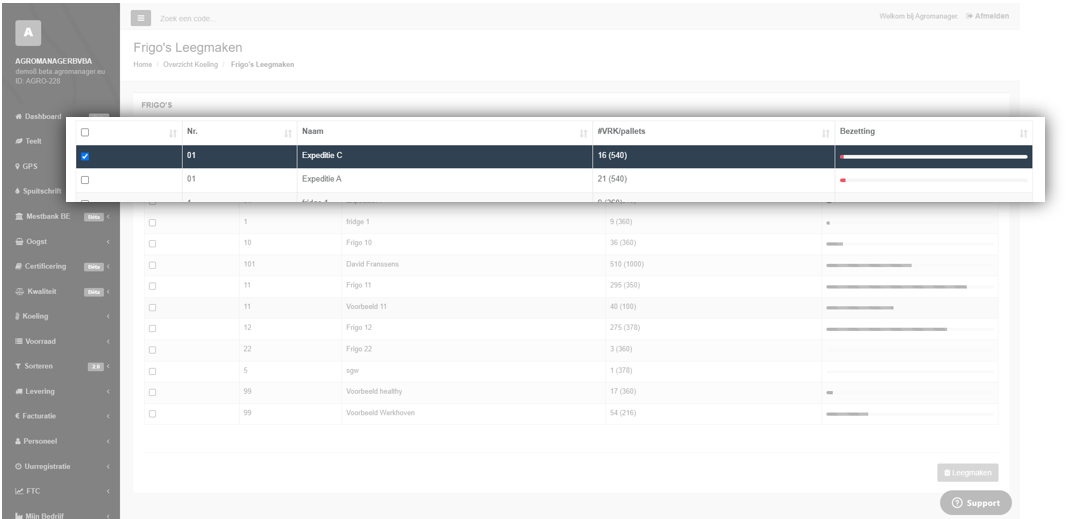Click the '16 (540)' pallets cell
Screen dimensions: 1071x519
point(713,156)
